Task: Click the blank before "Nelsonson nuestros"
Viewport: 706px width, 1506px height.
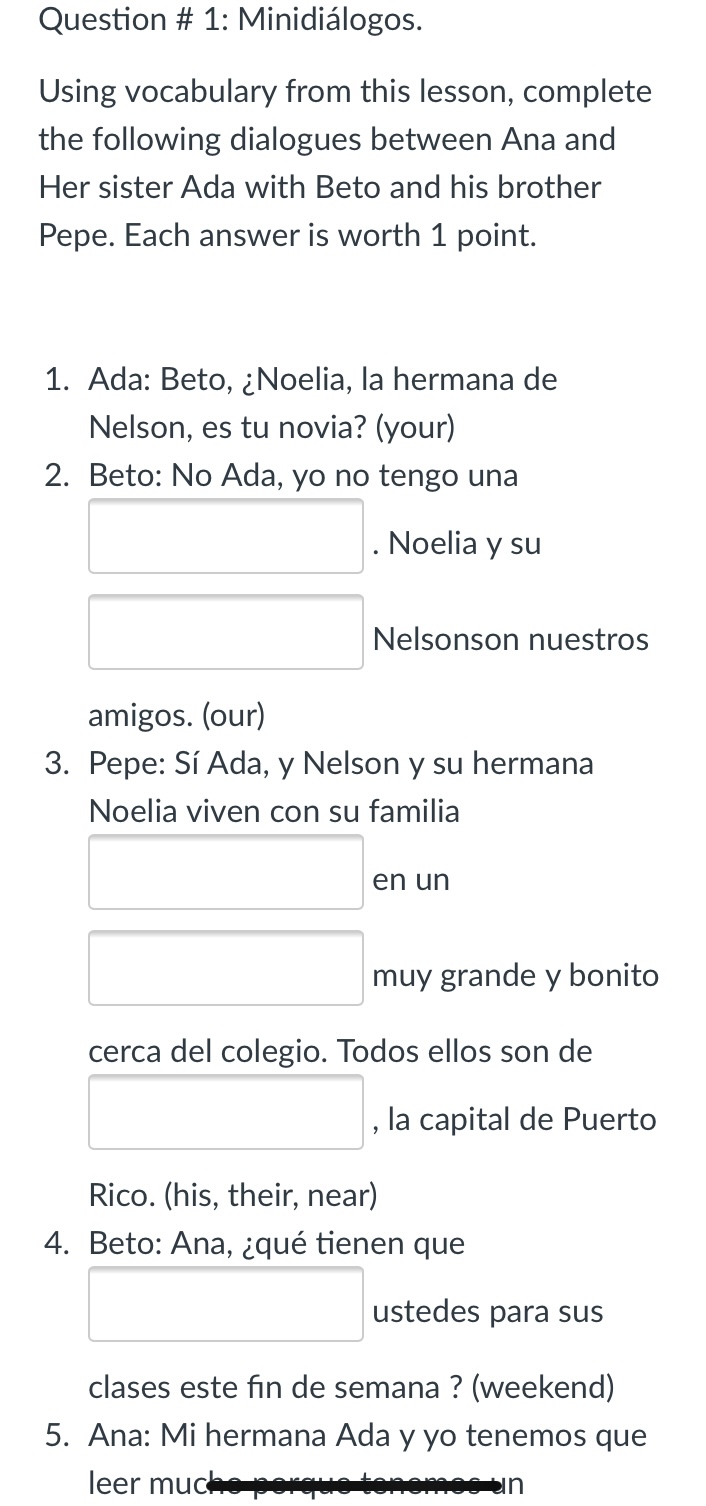Action: [x=226, y=632]
